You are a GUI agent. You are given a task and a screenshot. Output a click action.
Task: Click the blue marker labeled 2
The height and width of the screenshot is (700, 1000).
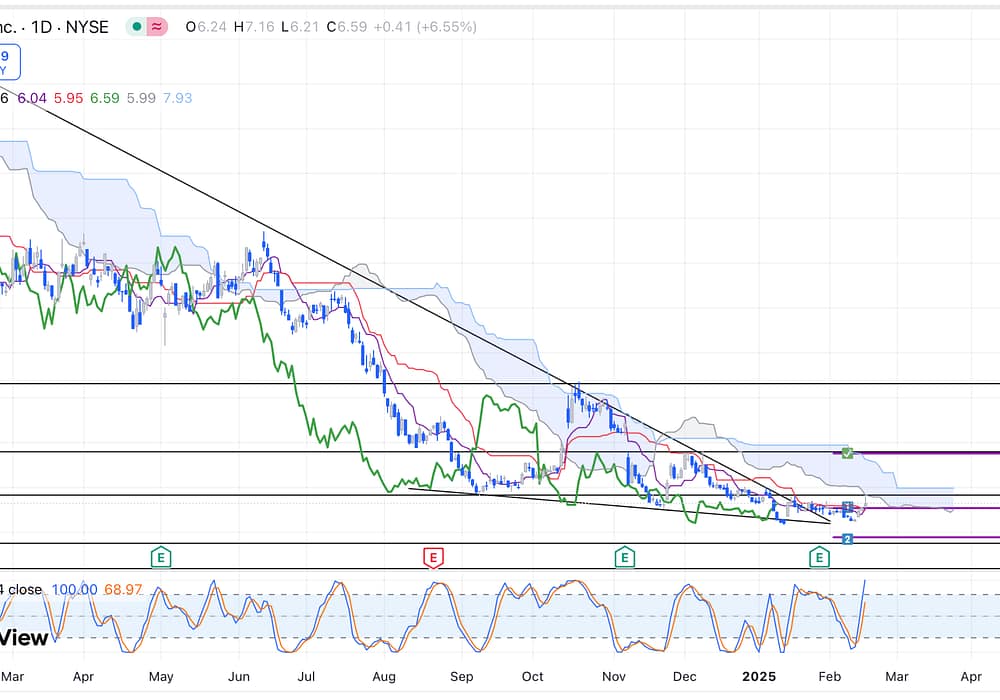pyautogui.click(x=847, y=539)
